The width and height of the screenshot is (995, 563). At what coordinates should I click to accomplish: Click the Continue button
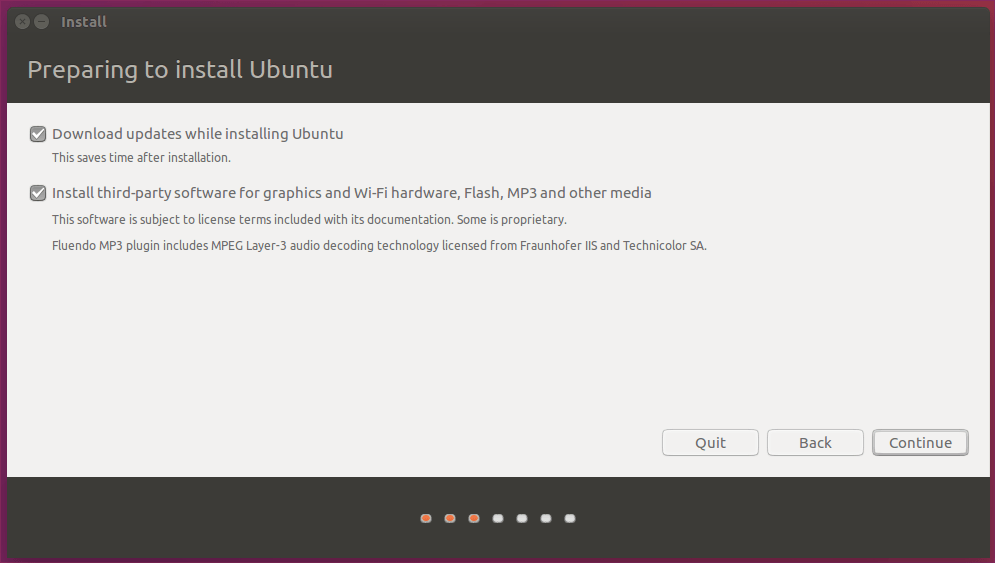920,442
